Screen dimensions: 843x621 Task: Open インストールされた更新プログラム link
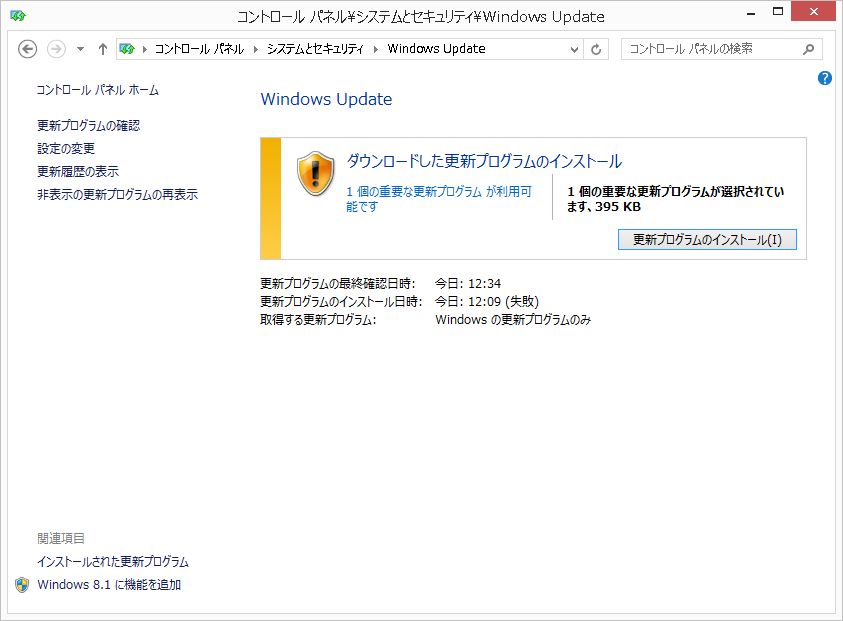113,562
